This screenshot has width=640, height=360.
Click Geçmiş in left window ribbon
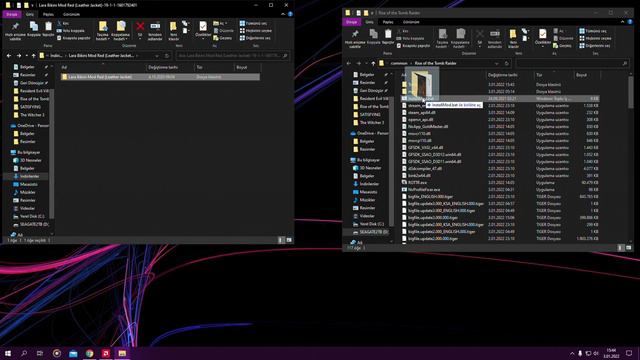click(x=222, y=38)
